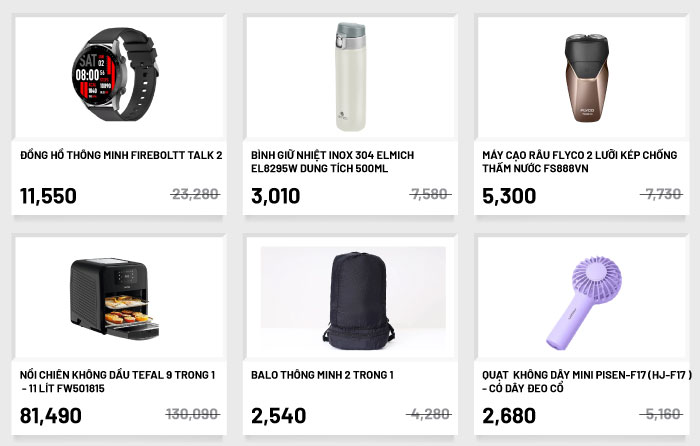
Task: Select the 2,680 mini fan price
Action: [509, 416]
